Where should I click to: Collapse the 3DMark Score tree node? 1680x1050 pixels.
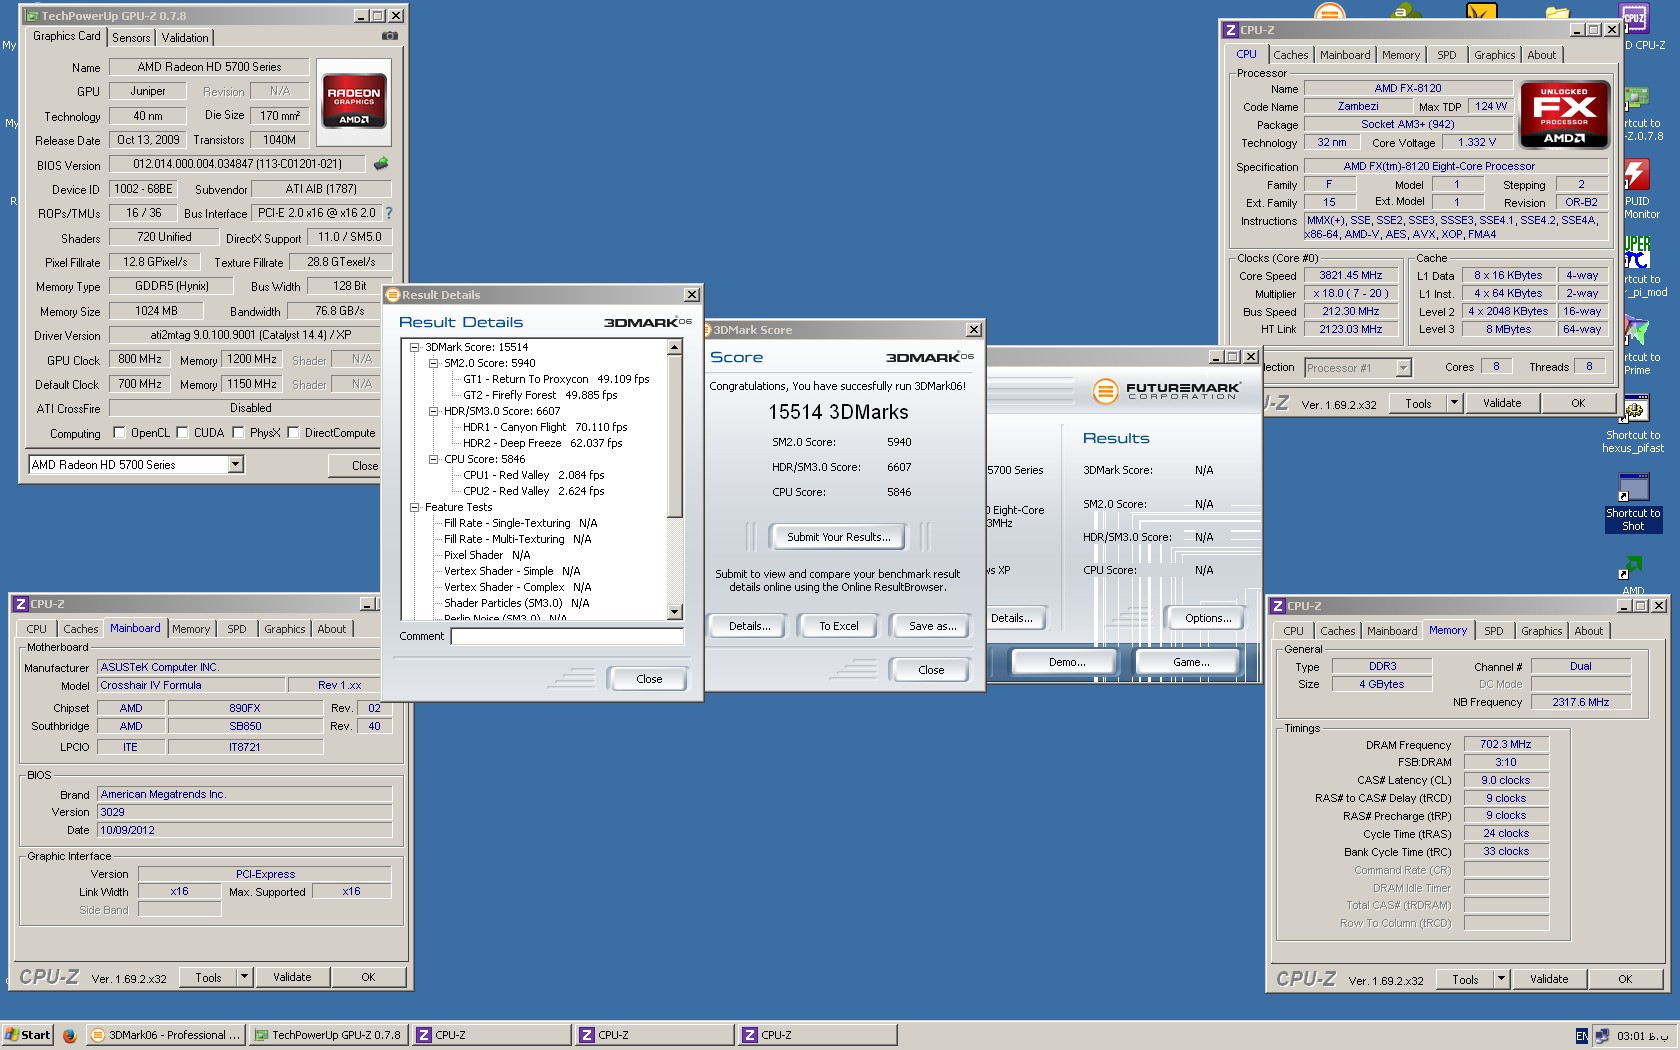coord(415,347)
